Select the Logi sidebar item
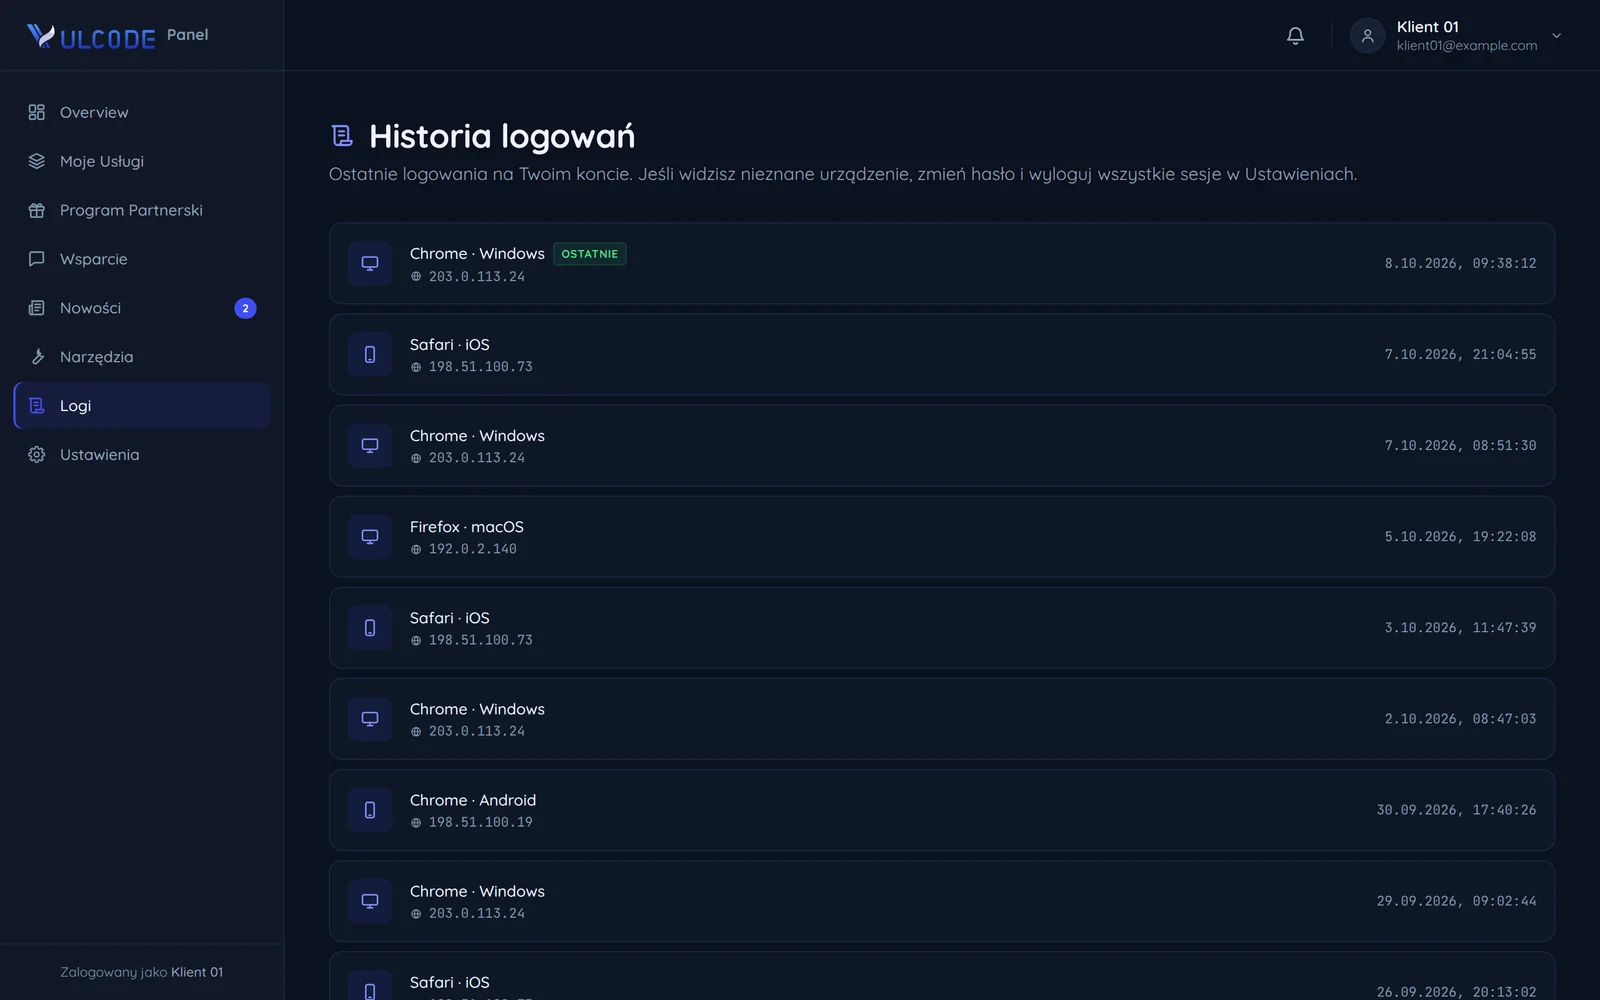This screenshot has height=1000, width=1600. pos(142,406)
